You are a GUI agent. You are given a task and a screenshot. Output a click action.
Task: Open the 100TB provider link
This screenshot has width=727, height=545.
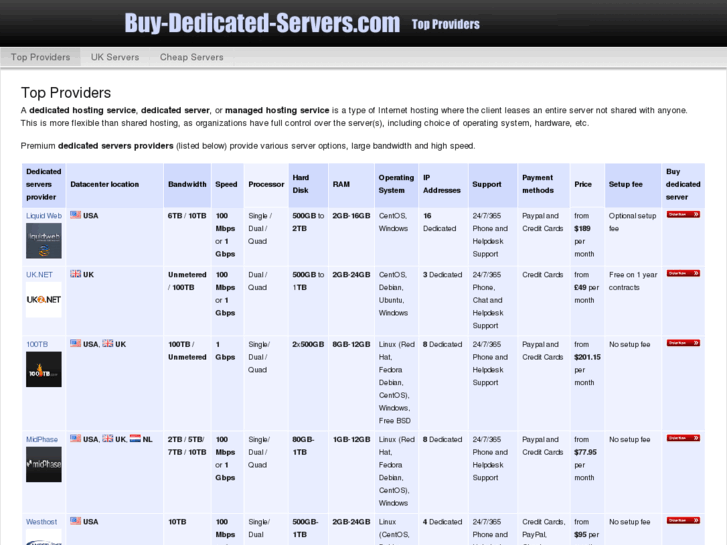point(37,344)
